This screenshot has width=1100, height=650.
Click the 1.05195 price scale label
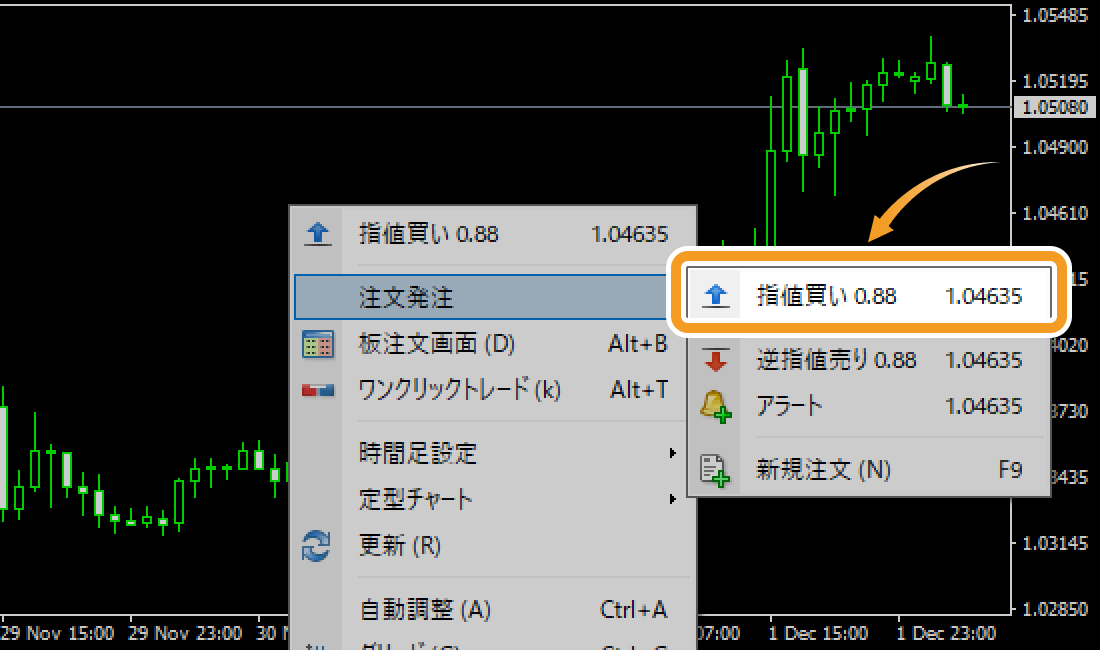click(1055, 81)
